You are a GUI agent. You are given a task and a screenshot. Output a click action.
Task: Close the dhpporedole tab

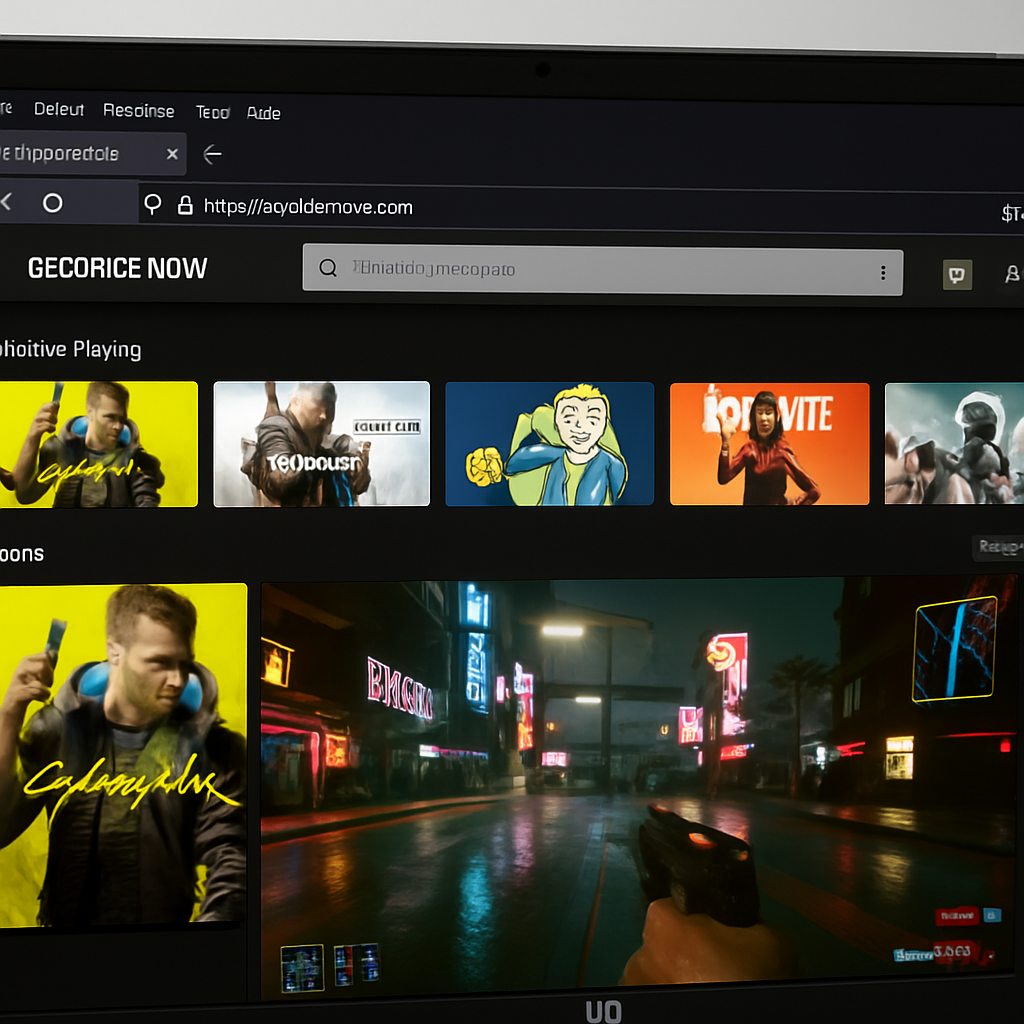pyautogui.click(x=172, y=154)
